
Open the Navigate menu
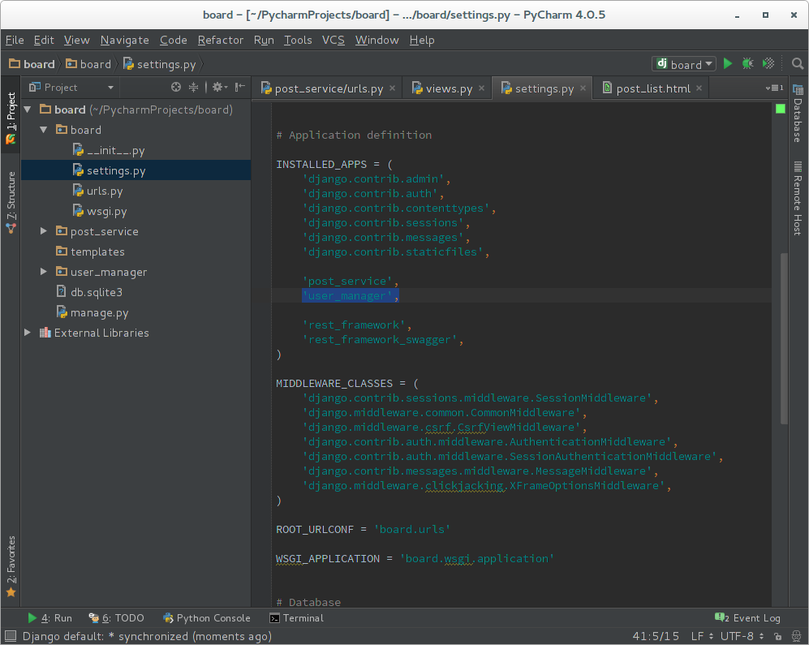coord(124,40)
